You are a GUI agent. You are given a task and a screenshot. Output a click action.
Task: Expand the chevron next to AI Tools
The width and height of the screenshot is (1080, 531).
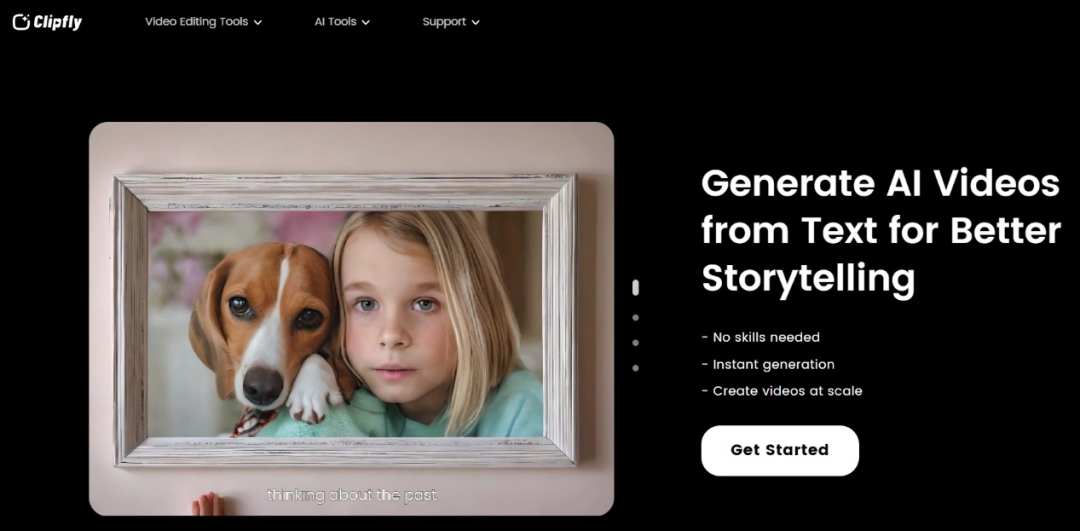(x=366, y=23)
